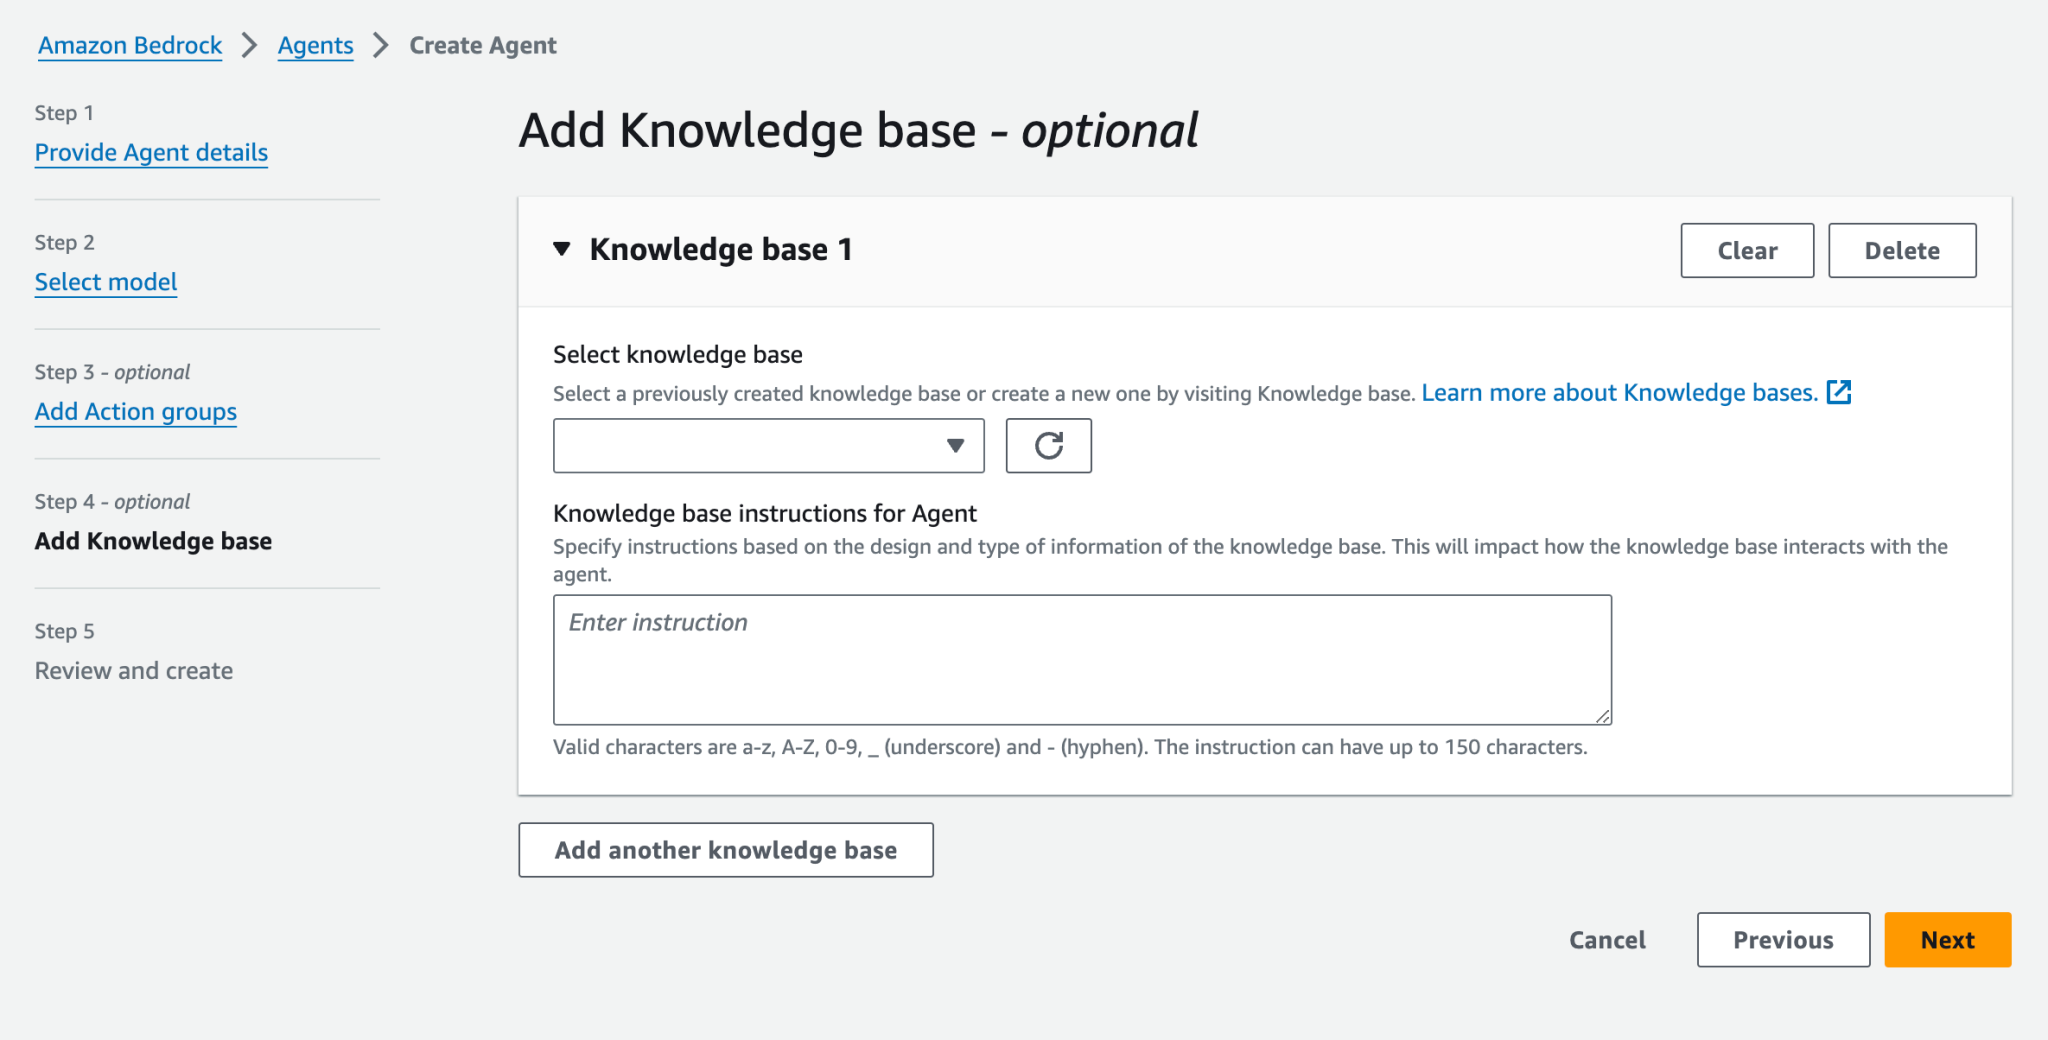
Task: Cancel the agent creation
Action: click(x=1607, y=940)
